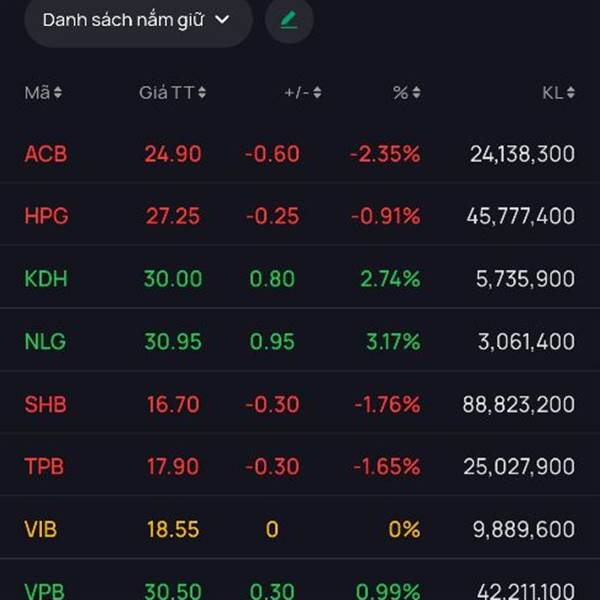This screenshot has height=600, width=600.
Task: Sort by the +/- column sort arrows
Action: pyautogui.click(x=317, y=93)
